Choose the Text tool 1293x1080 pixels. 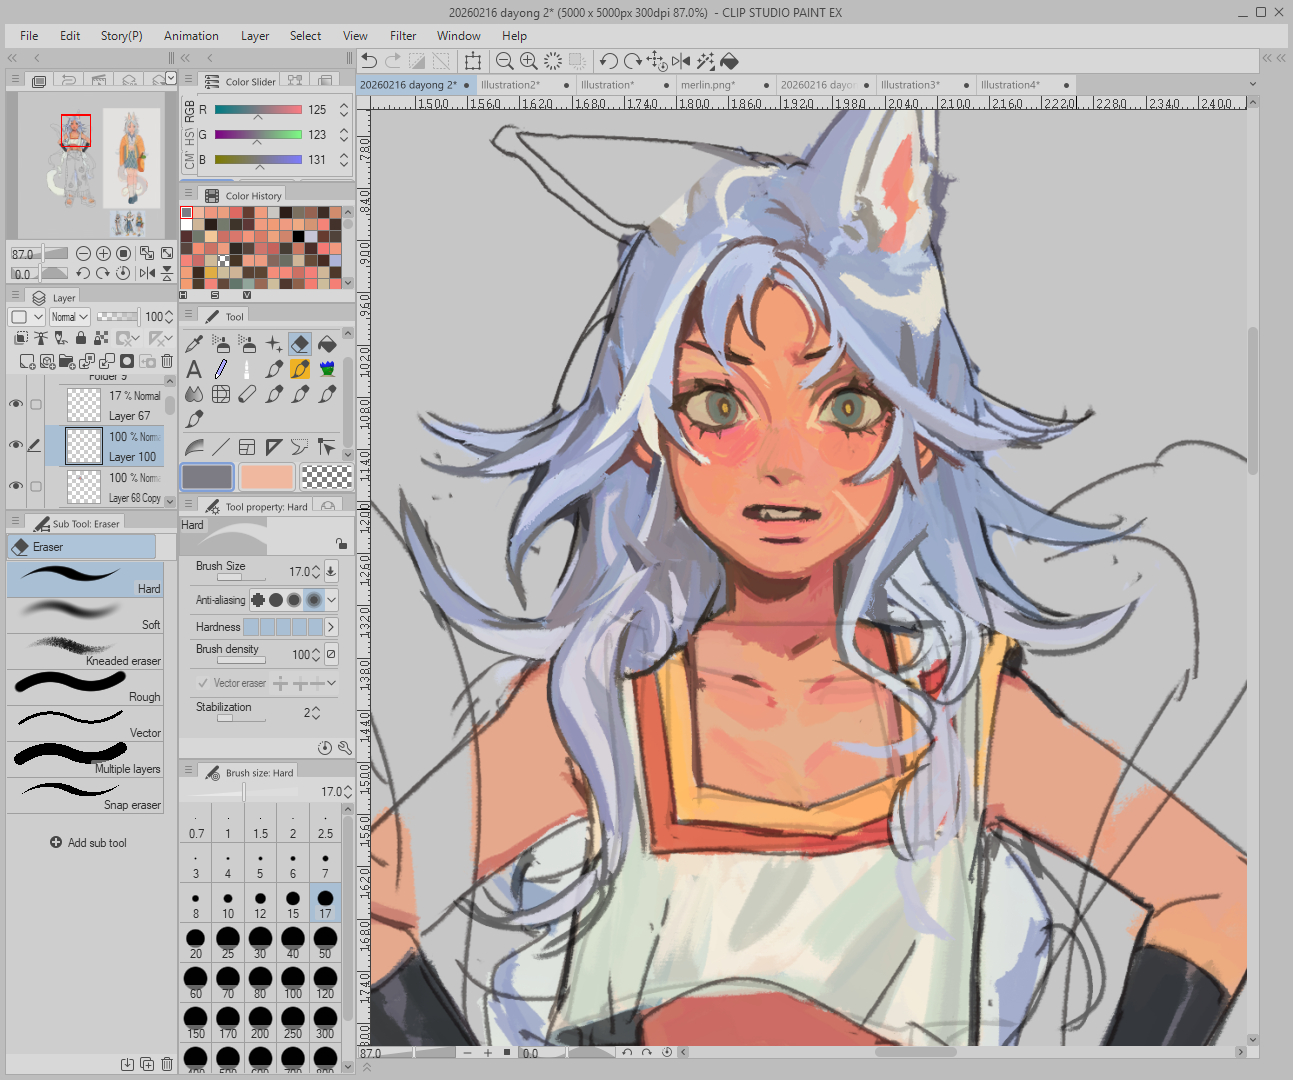pyautogui.click(x=194, y=369)
